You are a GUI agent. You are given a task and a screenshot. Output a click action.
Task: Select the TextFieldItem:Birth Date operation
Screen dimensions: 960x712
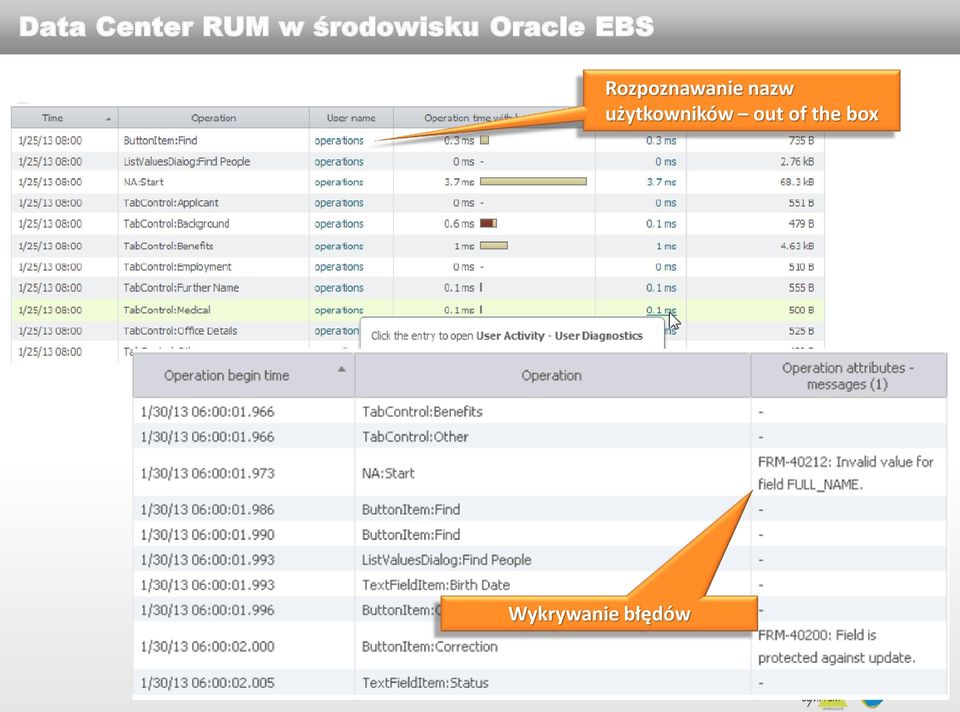436,585
